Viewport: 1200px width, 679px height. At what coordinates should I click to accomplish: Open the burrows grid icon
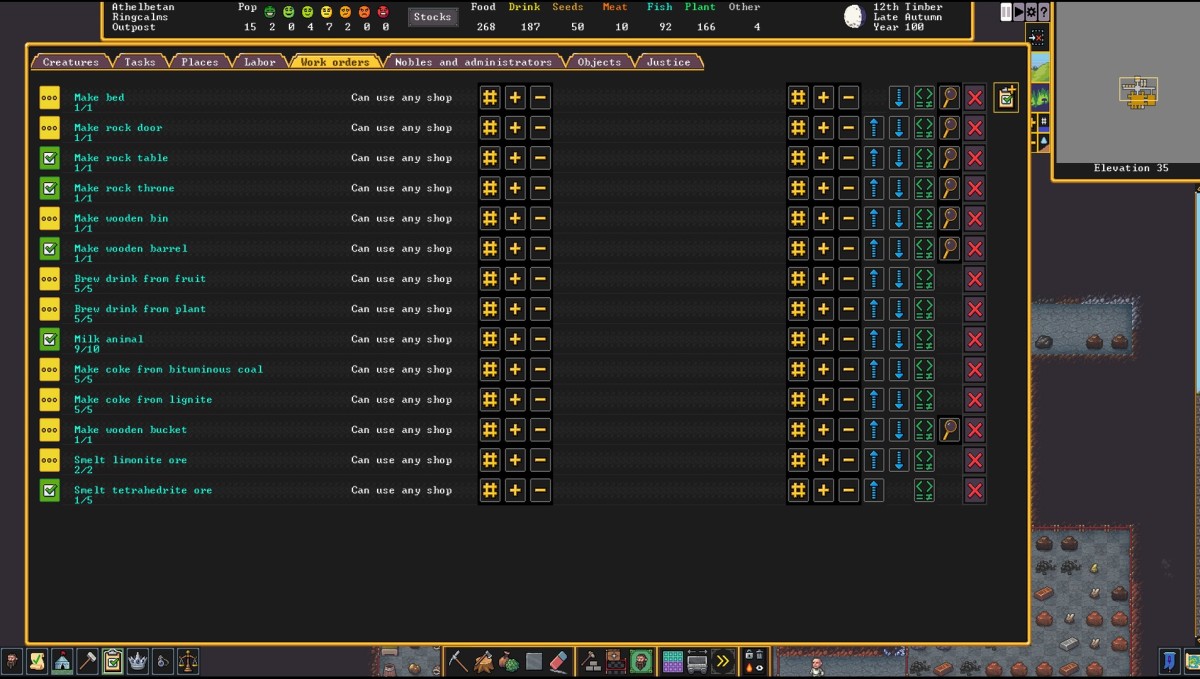point(672,661)
